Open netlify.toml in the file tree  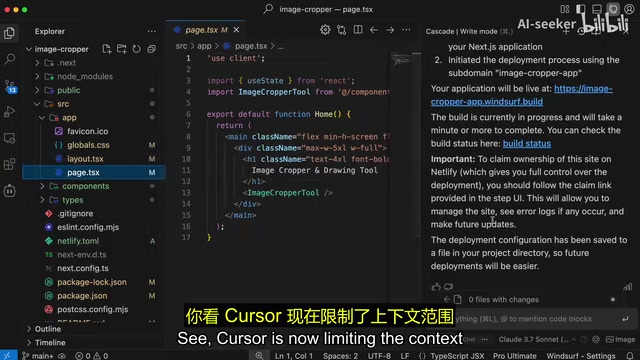[x=78, y=241]
